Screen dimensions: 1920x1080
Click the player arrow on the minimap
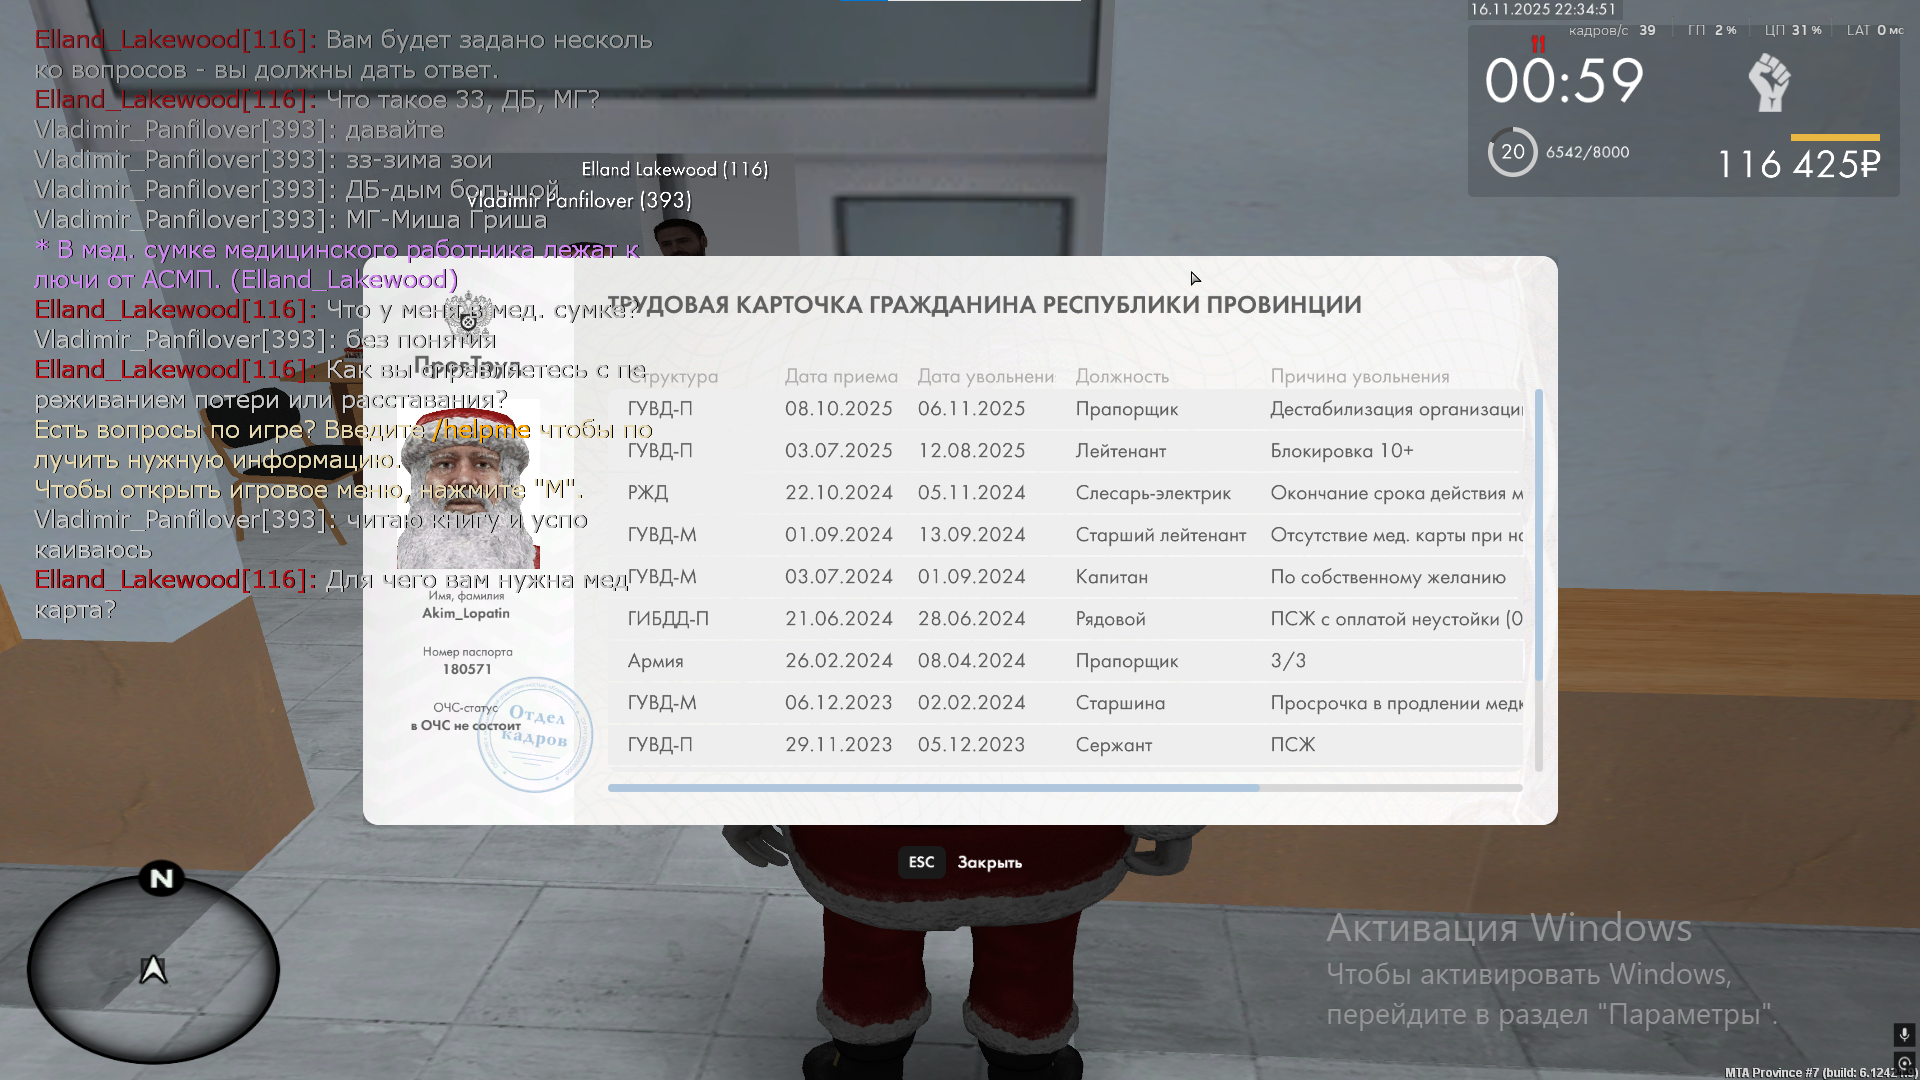point(153,969)
